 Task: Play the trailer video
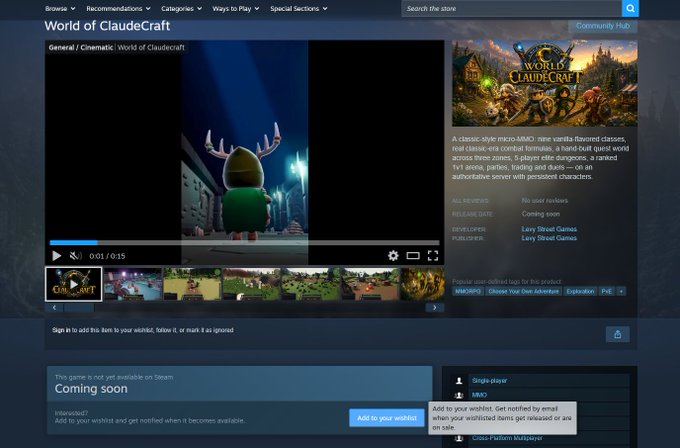coord(56,256)
